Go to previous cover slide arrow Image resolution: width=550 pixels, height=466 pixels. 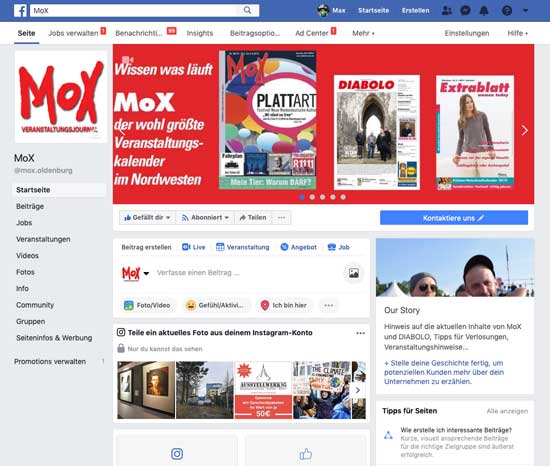[x=122, y=130]
